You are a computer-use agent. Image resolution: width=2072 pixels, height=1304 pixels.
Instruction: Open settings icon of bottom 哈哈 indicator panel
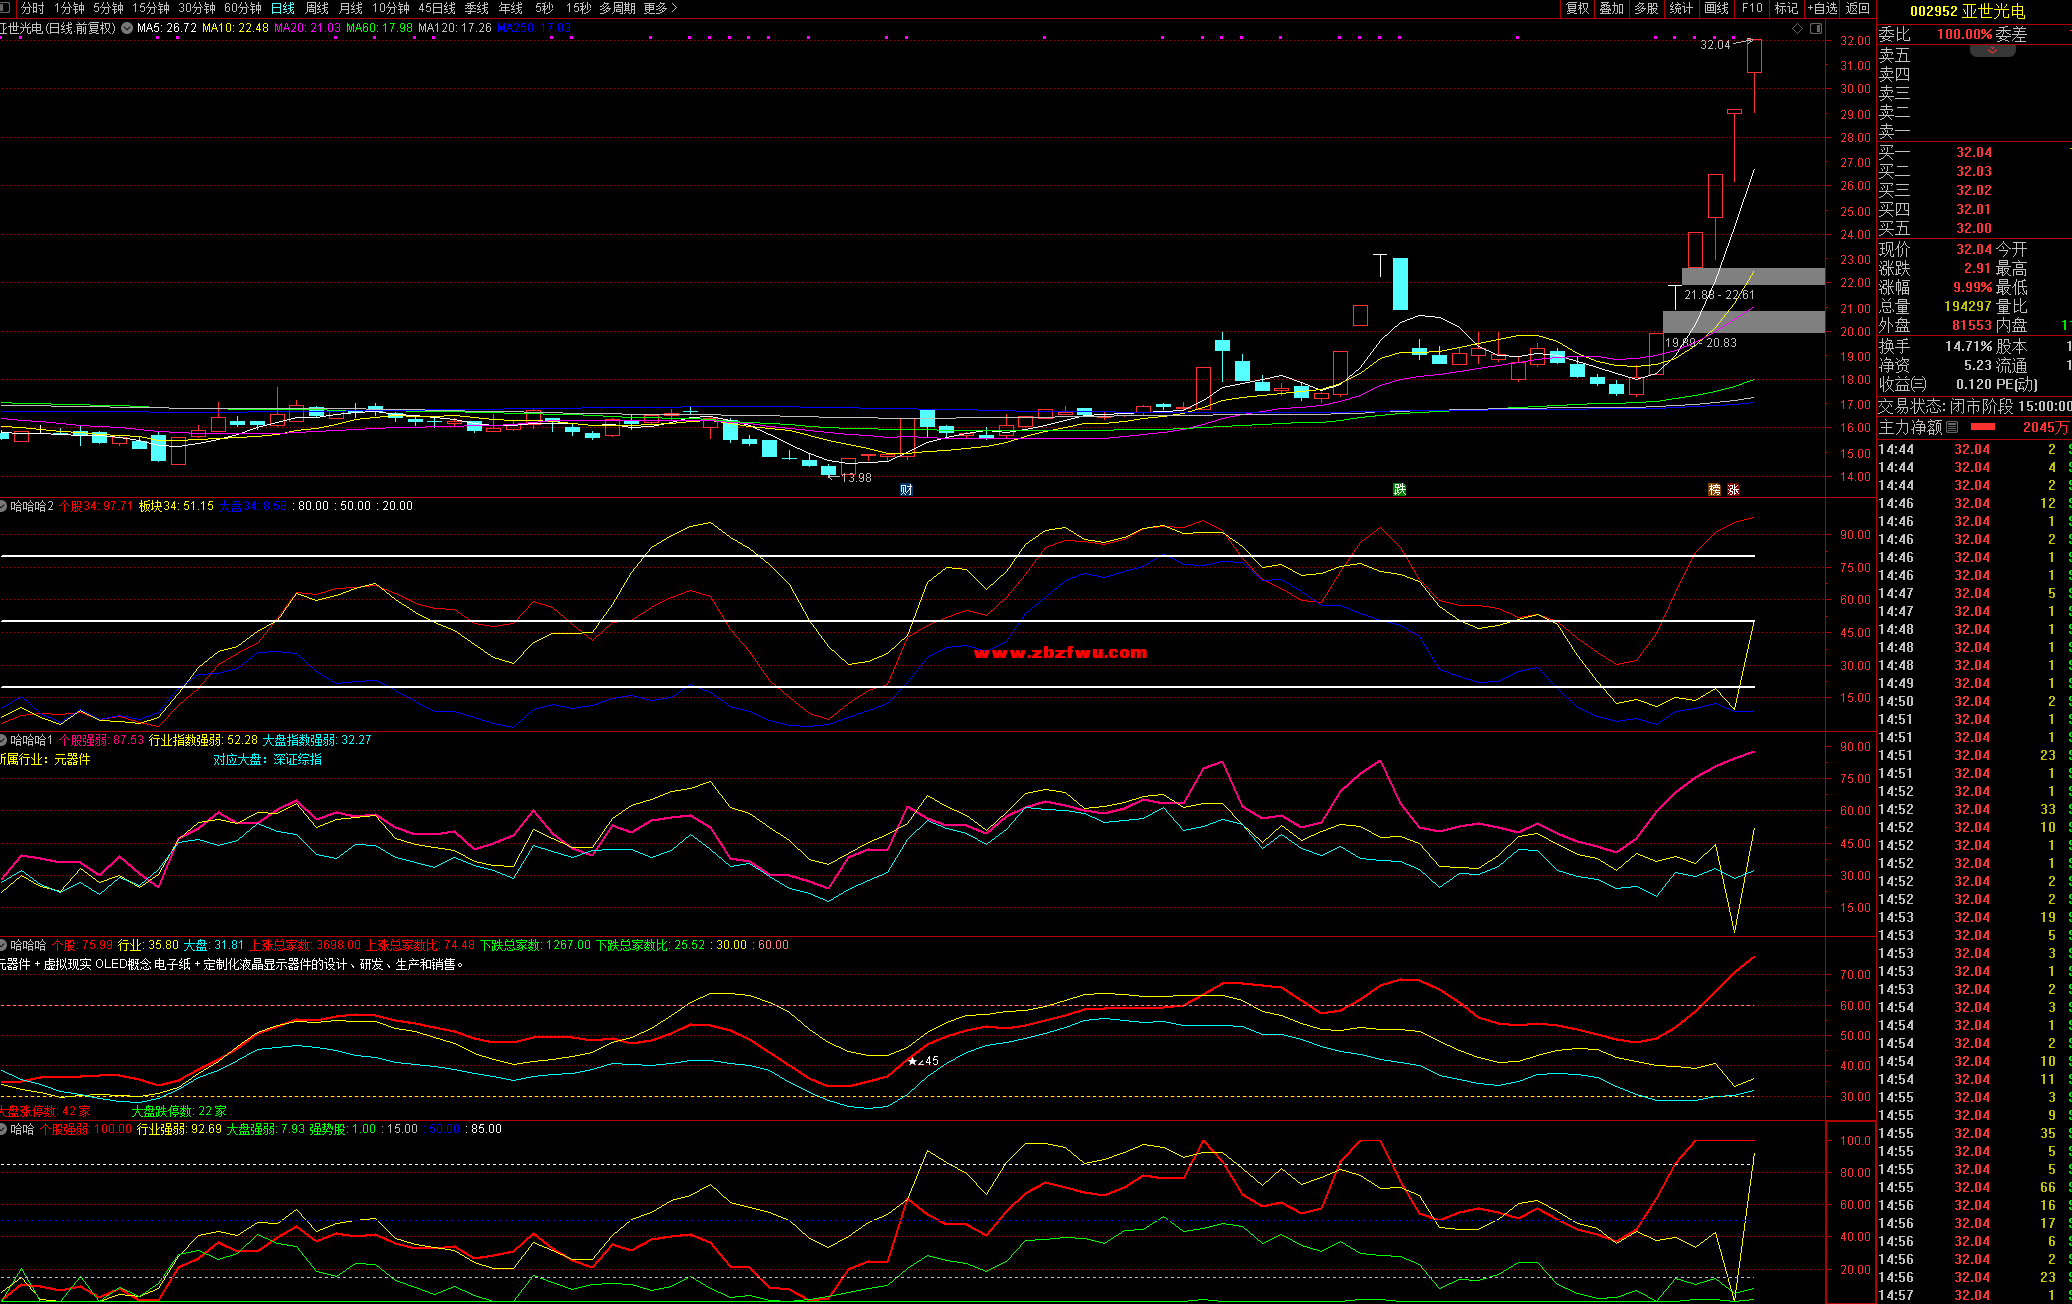click(x=4, y=1129)
